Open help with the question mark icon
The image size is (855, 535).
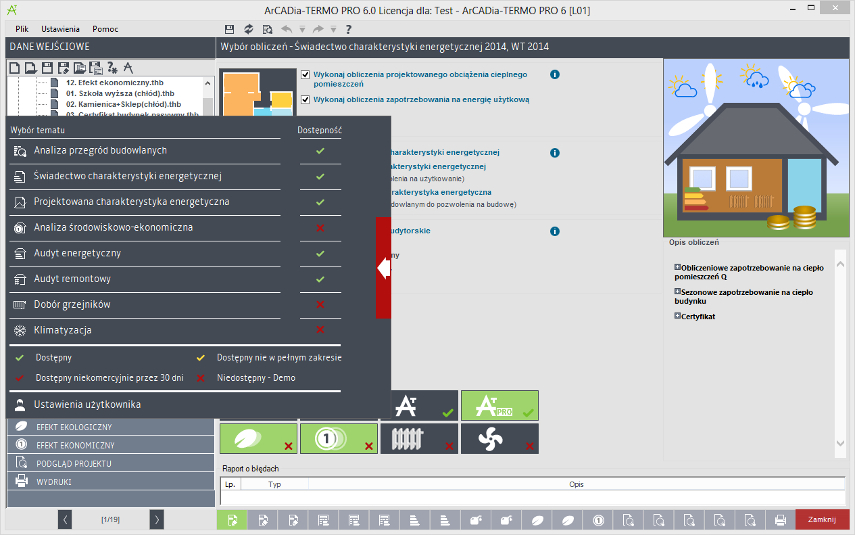[x=348, y=29]
